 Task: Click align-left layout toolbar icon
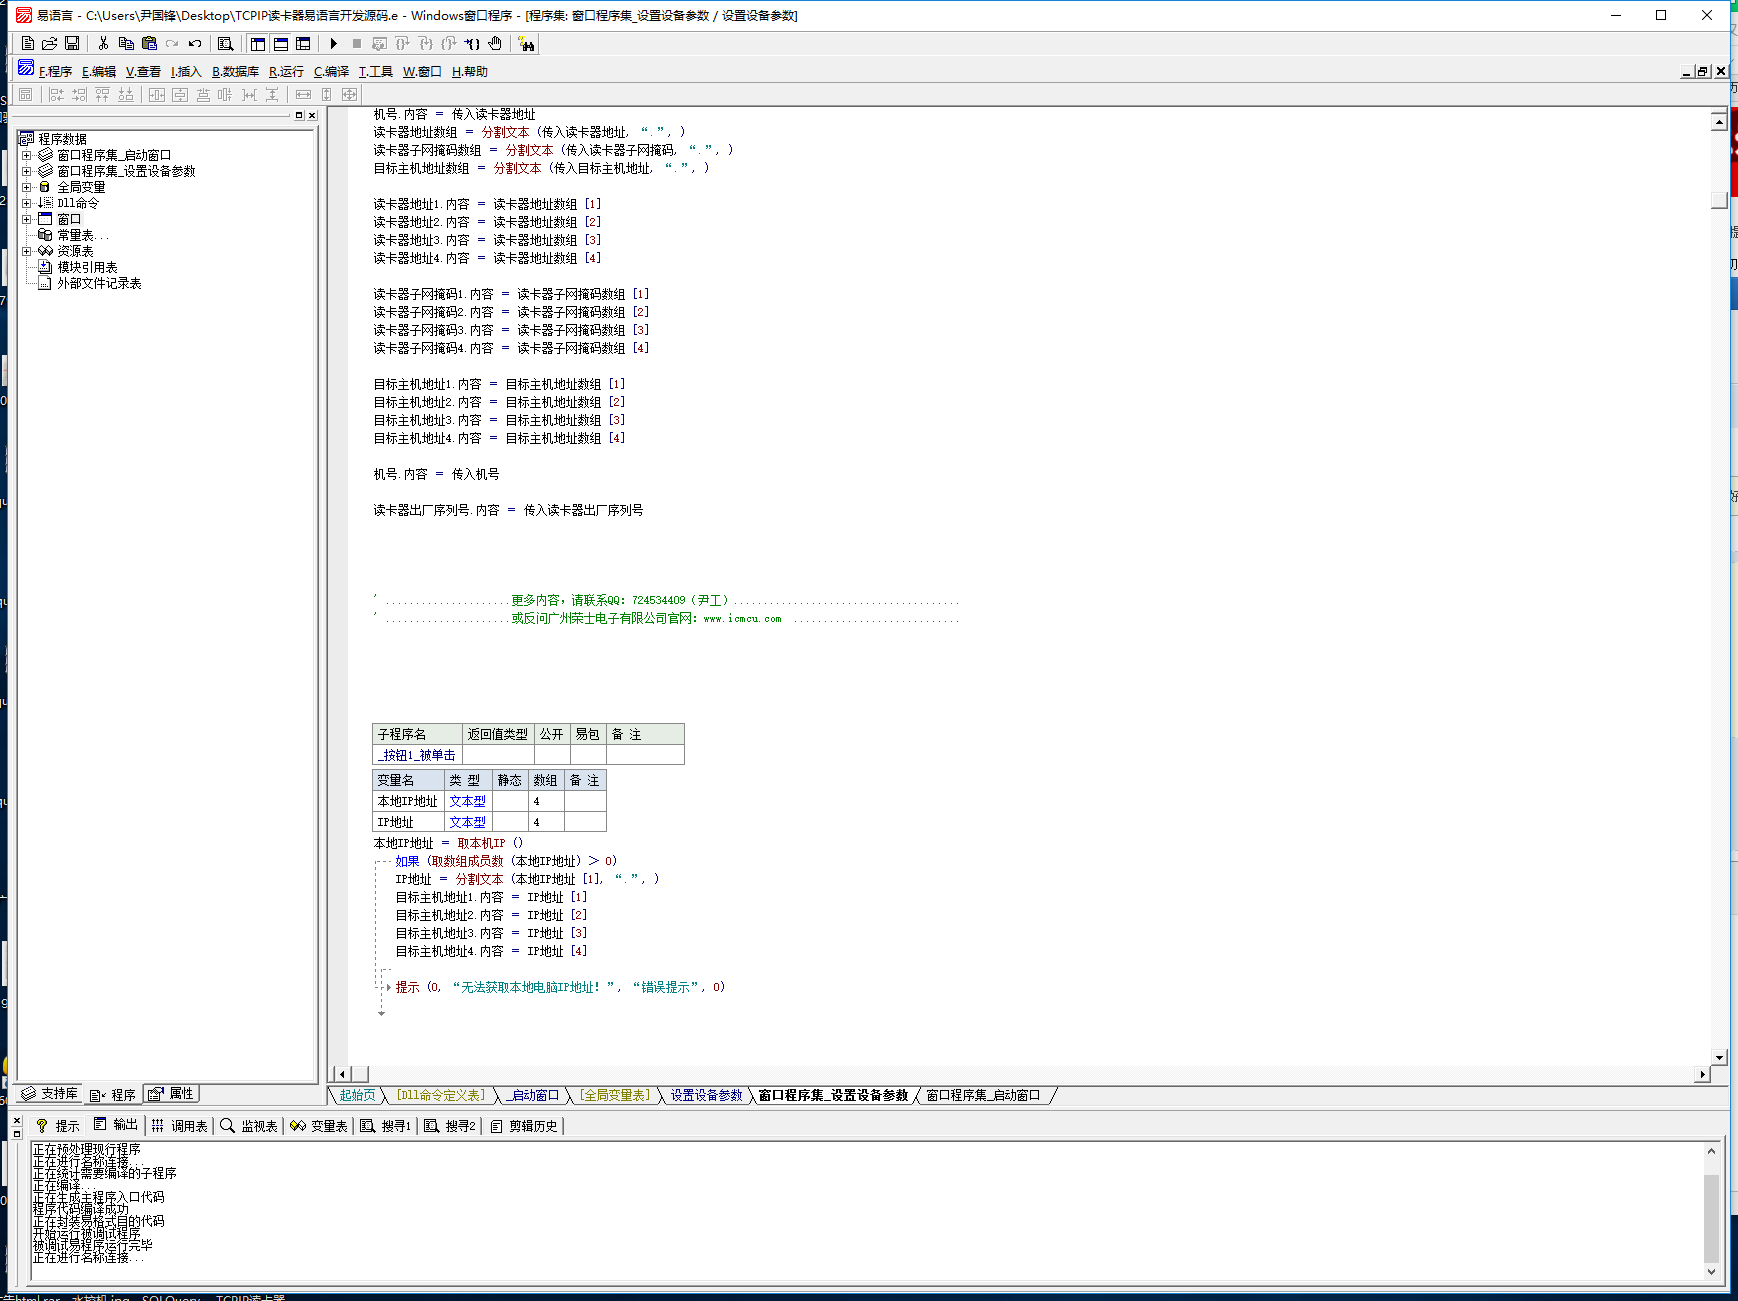click(x=56, y=94)
